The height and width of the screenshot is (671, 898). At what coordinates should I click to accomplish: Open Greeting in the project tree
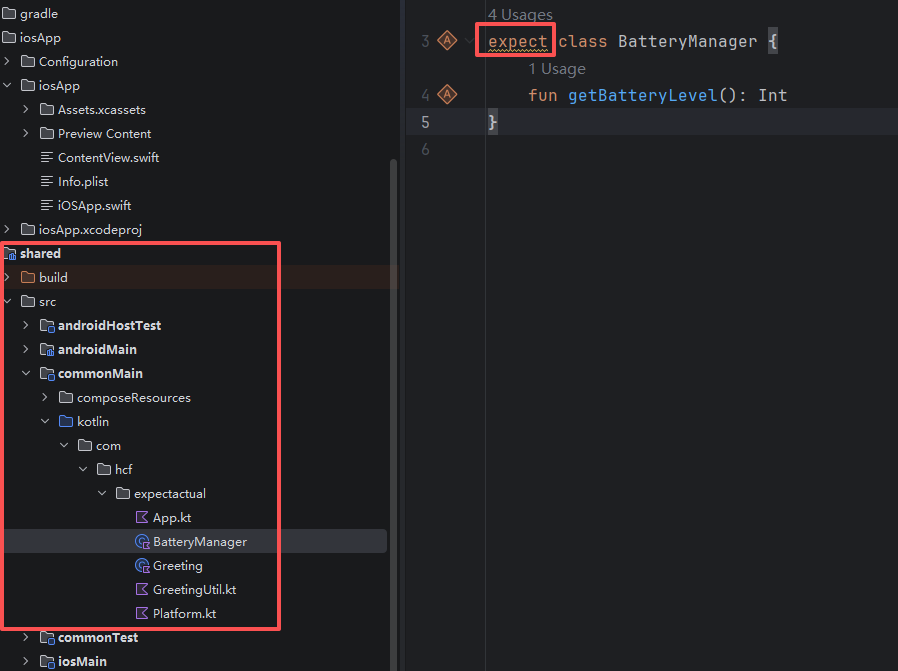[178, 566]
